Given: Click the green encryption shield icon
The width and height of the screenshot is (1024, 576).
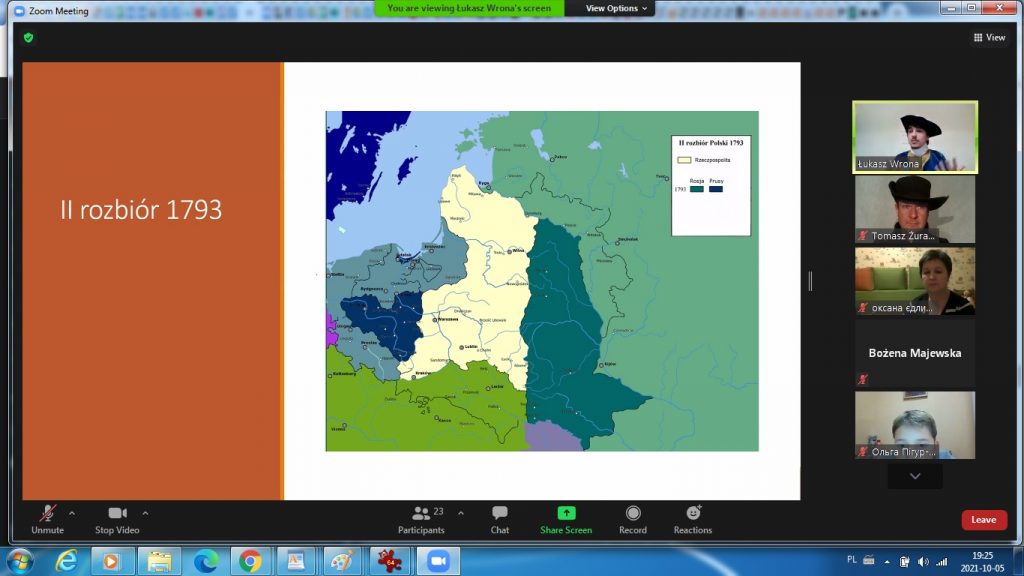Looking at the screenshot, I should tap(29, 37).
